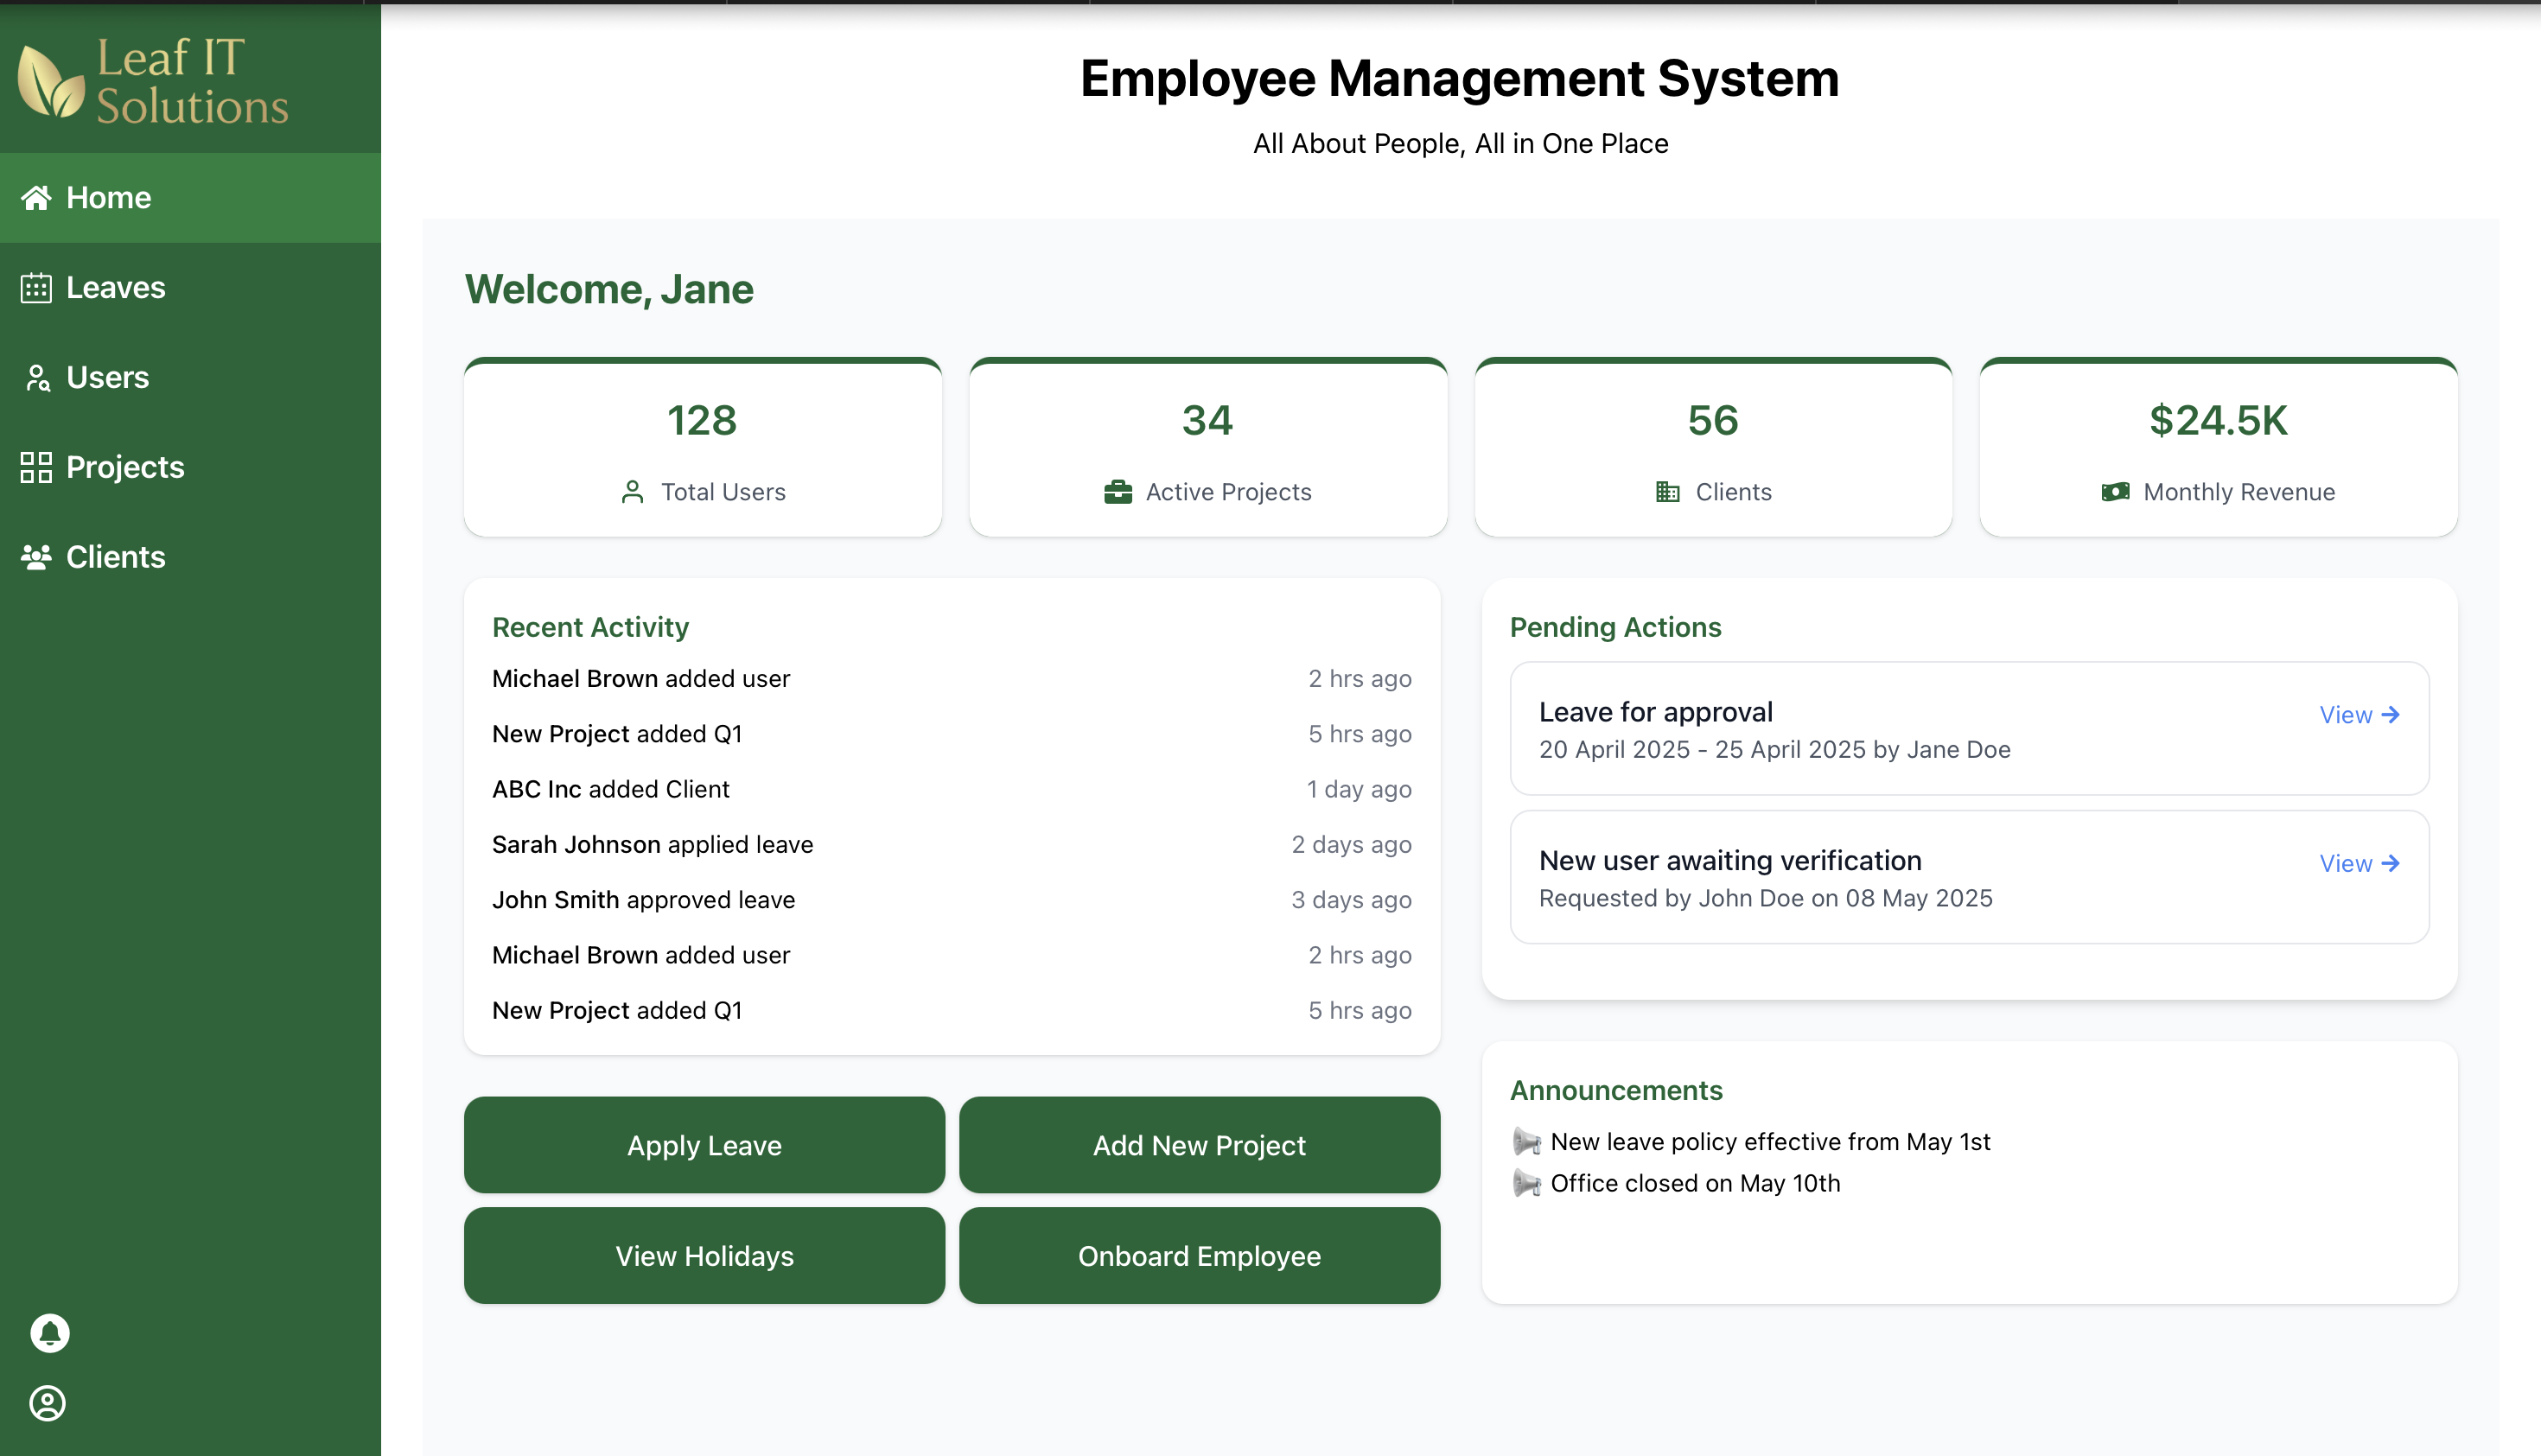Click the group icon beside Clients
The height and width of the screenshot is (1456, 2541).
(36, 557)
